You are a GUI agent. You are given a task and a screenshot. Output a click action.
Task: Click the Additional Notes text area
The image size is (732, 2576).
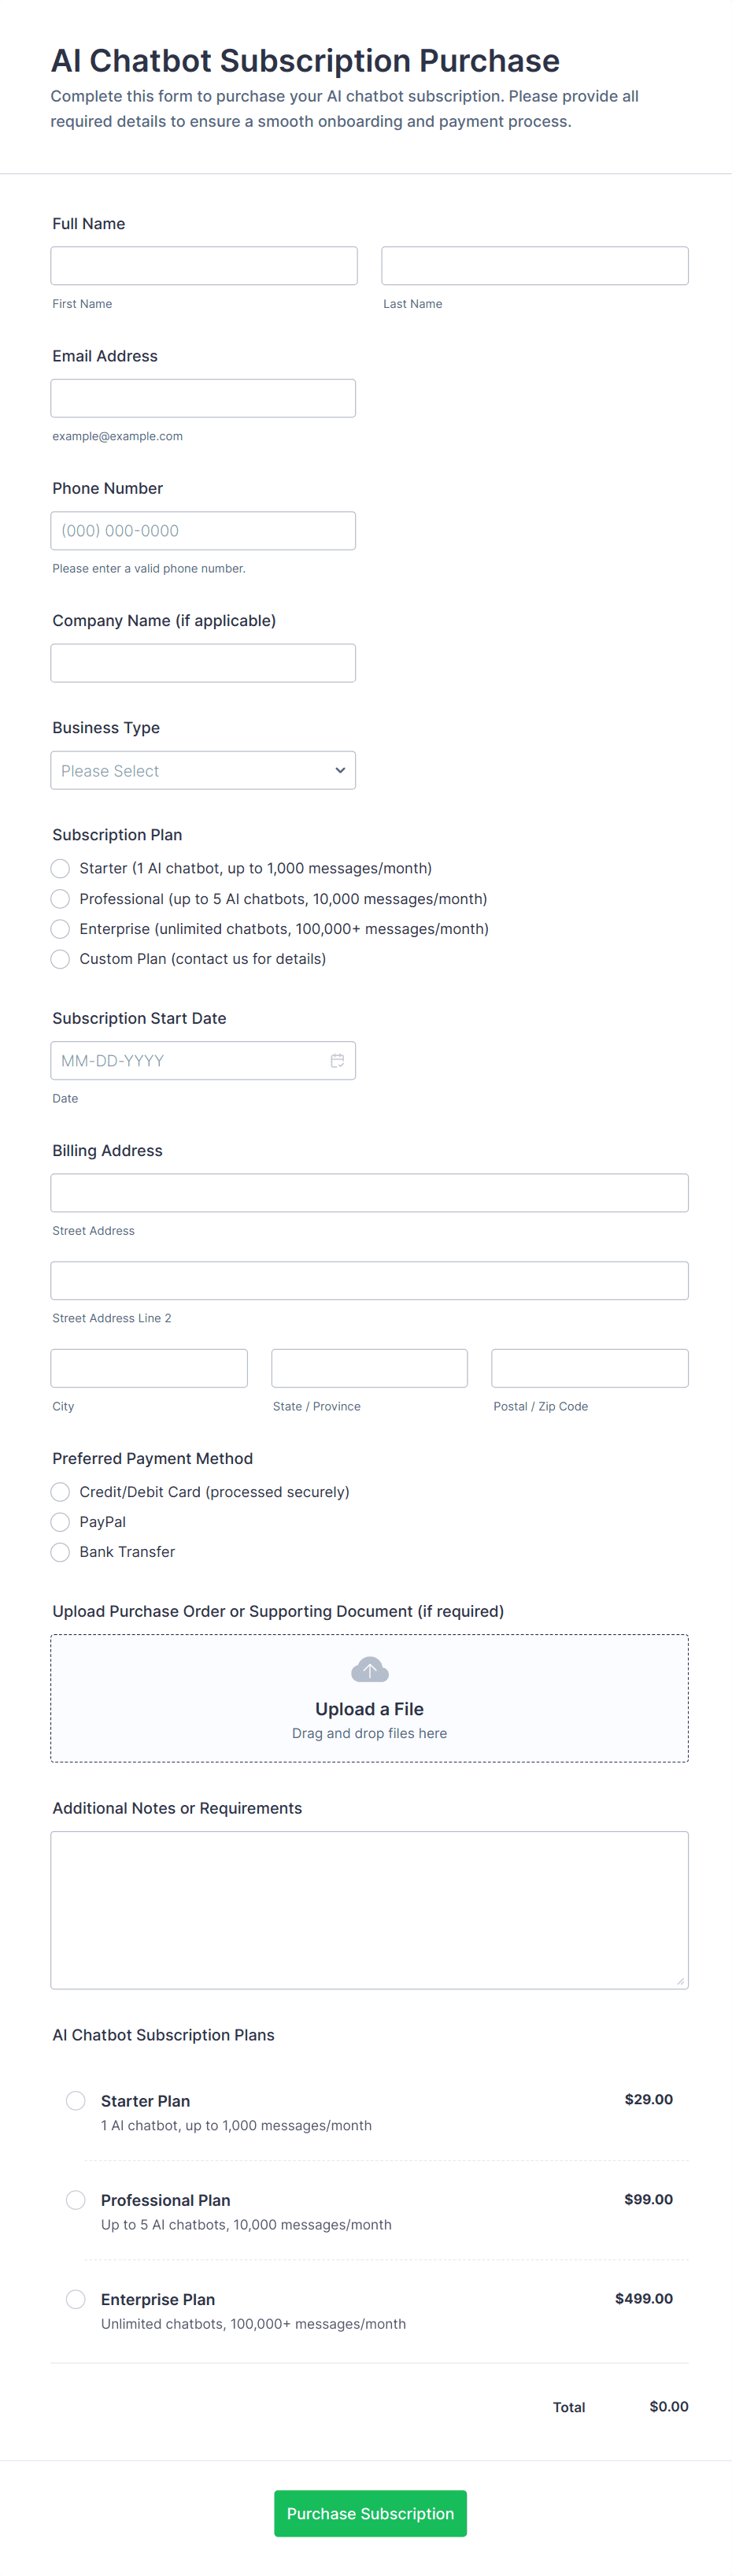click(x=369, y=1909)
